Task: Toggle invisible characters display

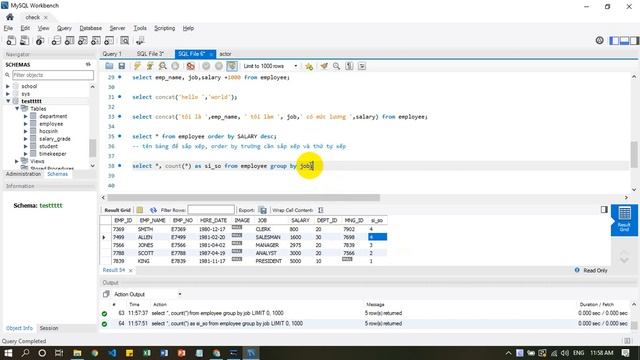Action: (x=349, y=66)
